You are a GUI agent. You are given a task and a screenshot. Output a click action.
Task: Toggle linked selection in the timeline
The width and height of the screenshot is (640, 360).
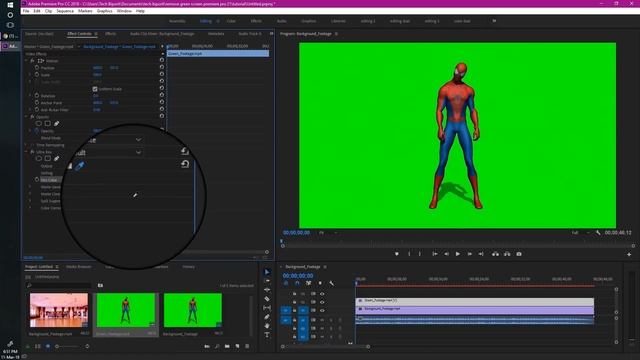[x=309, y=283]
